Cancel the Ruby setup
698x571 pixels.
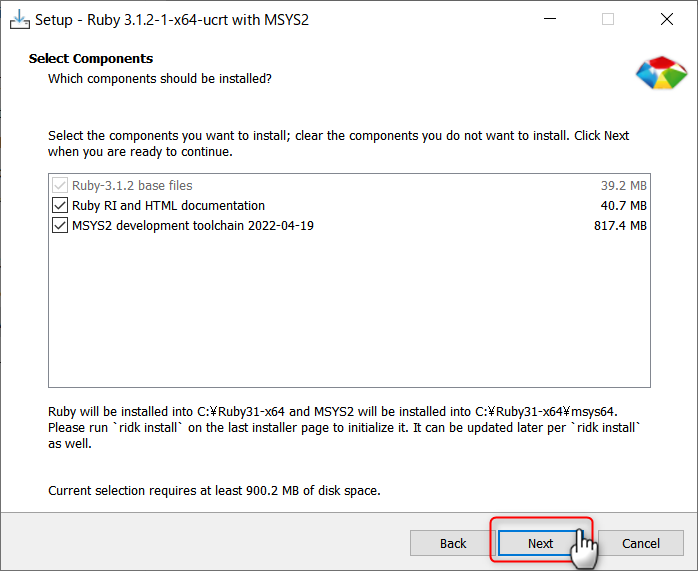(x=641, y=543)
